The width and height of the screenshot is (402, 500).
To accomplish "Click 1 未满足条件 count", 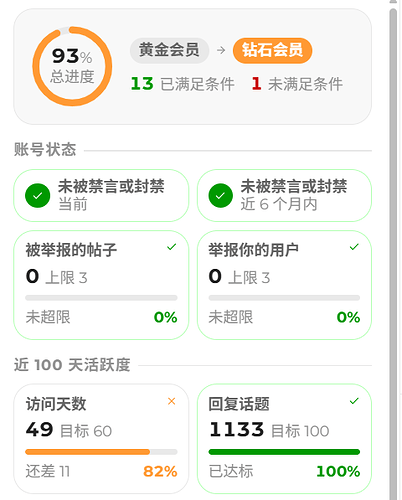I will (x=297, y=84).
